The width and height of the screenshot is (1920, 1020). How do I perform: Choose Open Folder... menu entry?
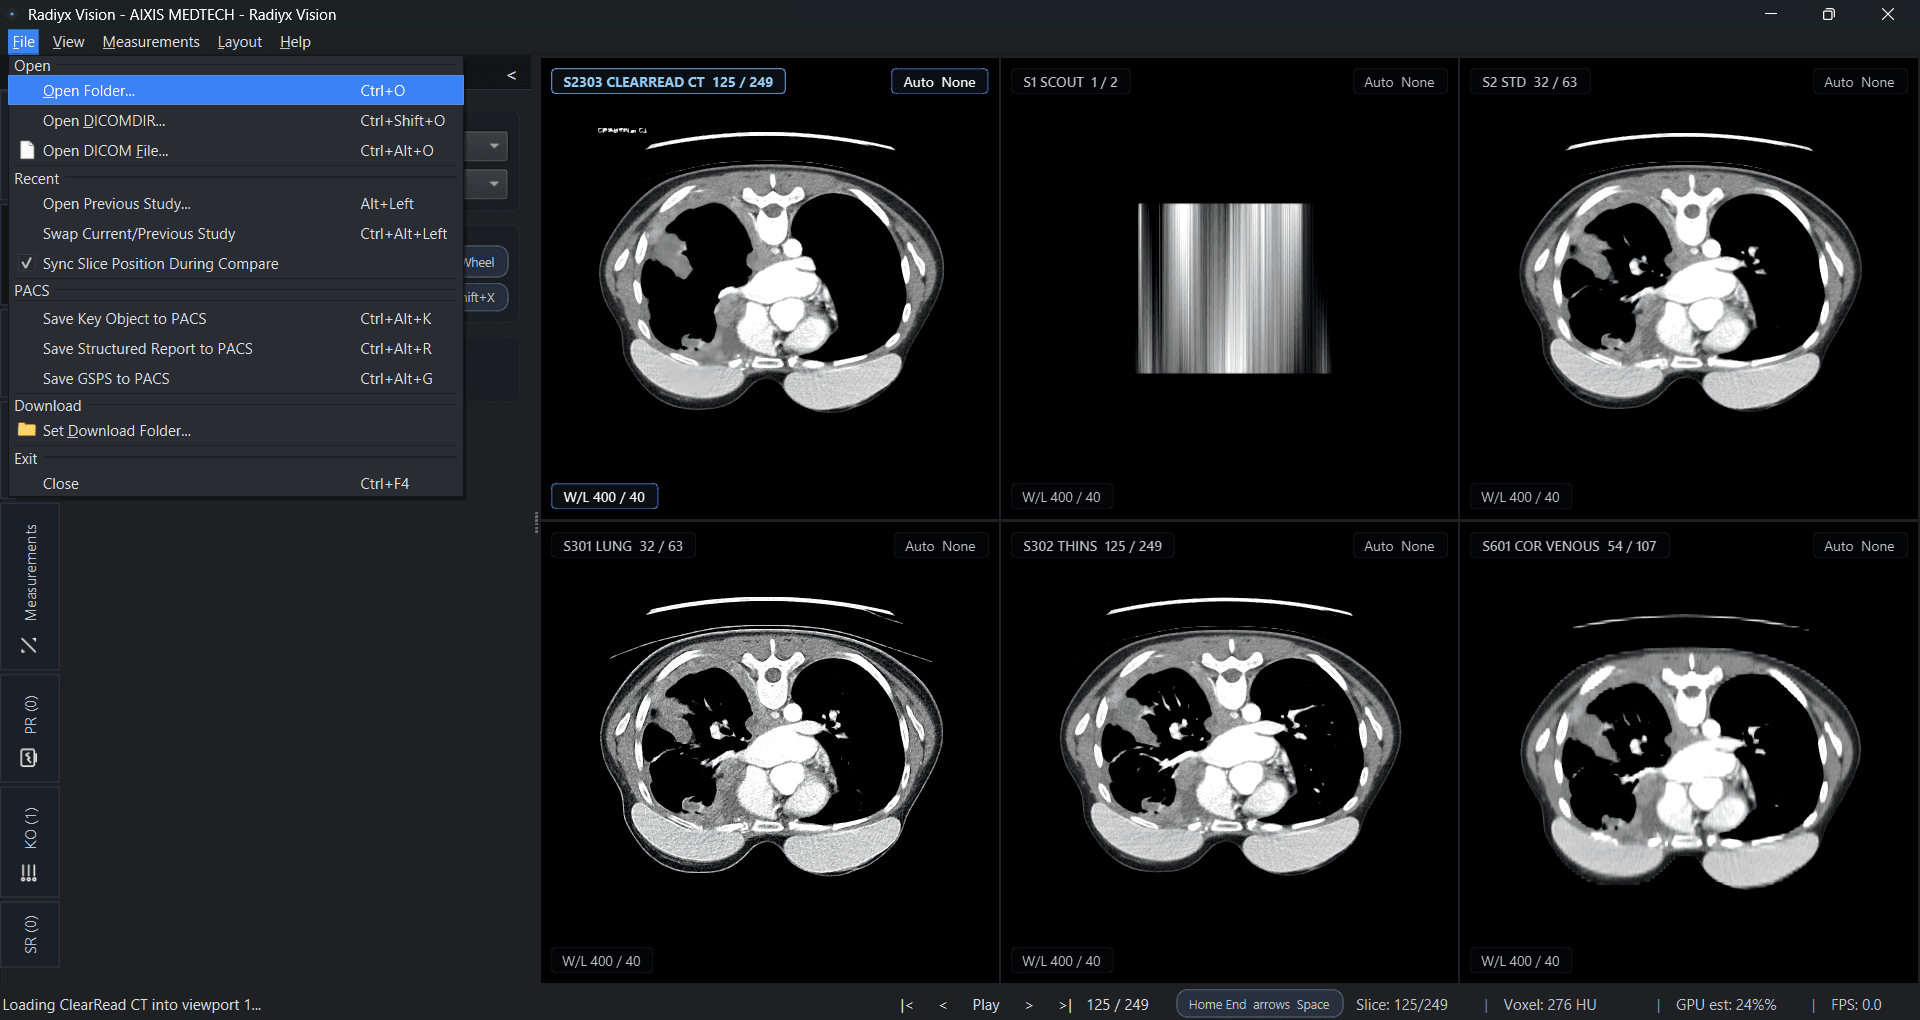pos(236,91)
